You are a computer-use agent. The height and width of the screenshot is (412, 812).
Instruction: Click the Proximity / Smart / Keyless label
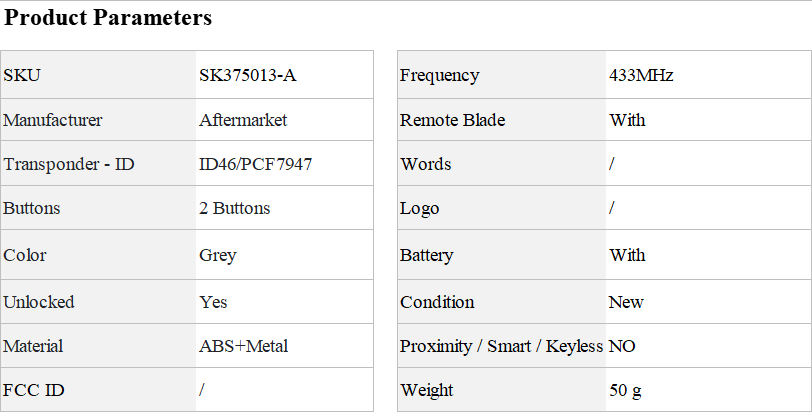501,346
